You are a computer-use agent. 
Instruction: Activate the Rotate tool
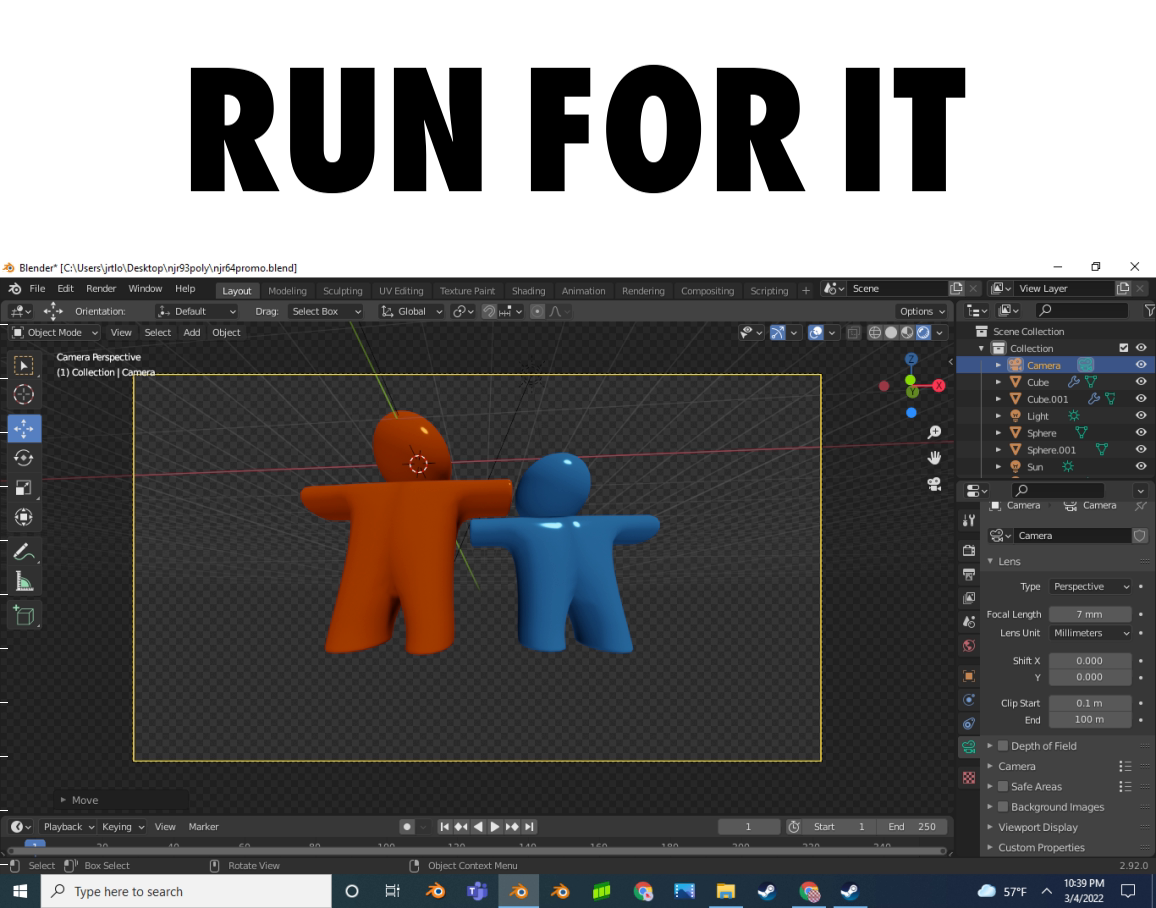pyautogui.click(x=24, y=458)
